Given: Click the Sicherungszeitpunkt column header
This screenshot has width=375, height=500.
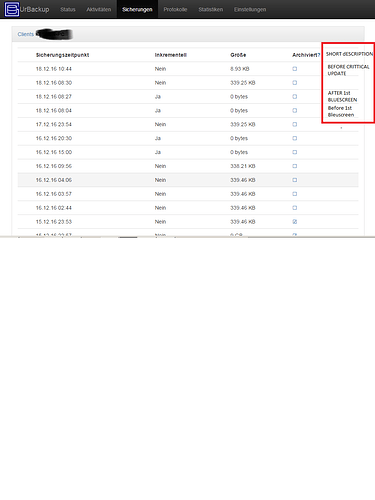Looking at the screenshot, I should point(62,55).
